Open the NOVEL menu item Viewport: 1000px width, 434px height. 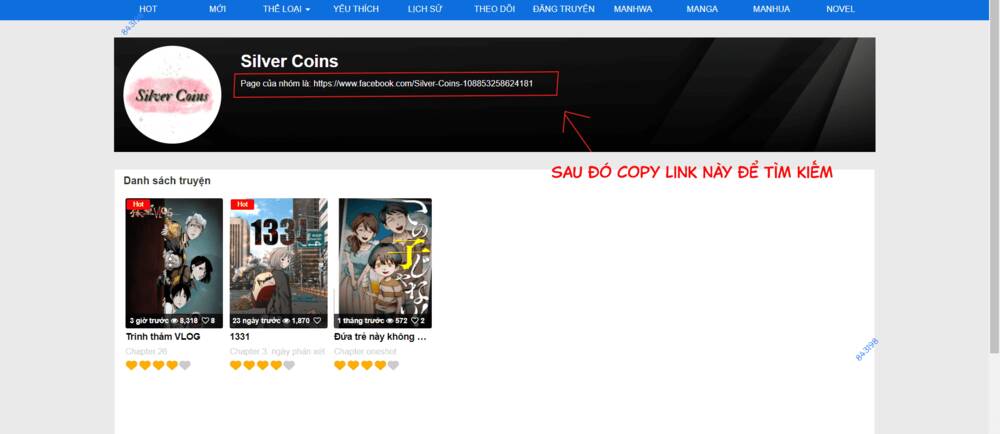(840, 9)
